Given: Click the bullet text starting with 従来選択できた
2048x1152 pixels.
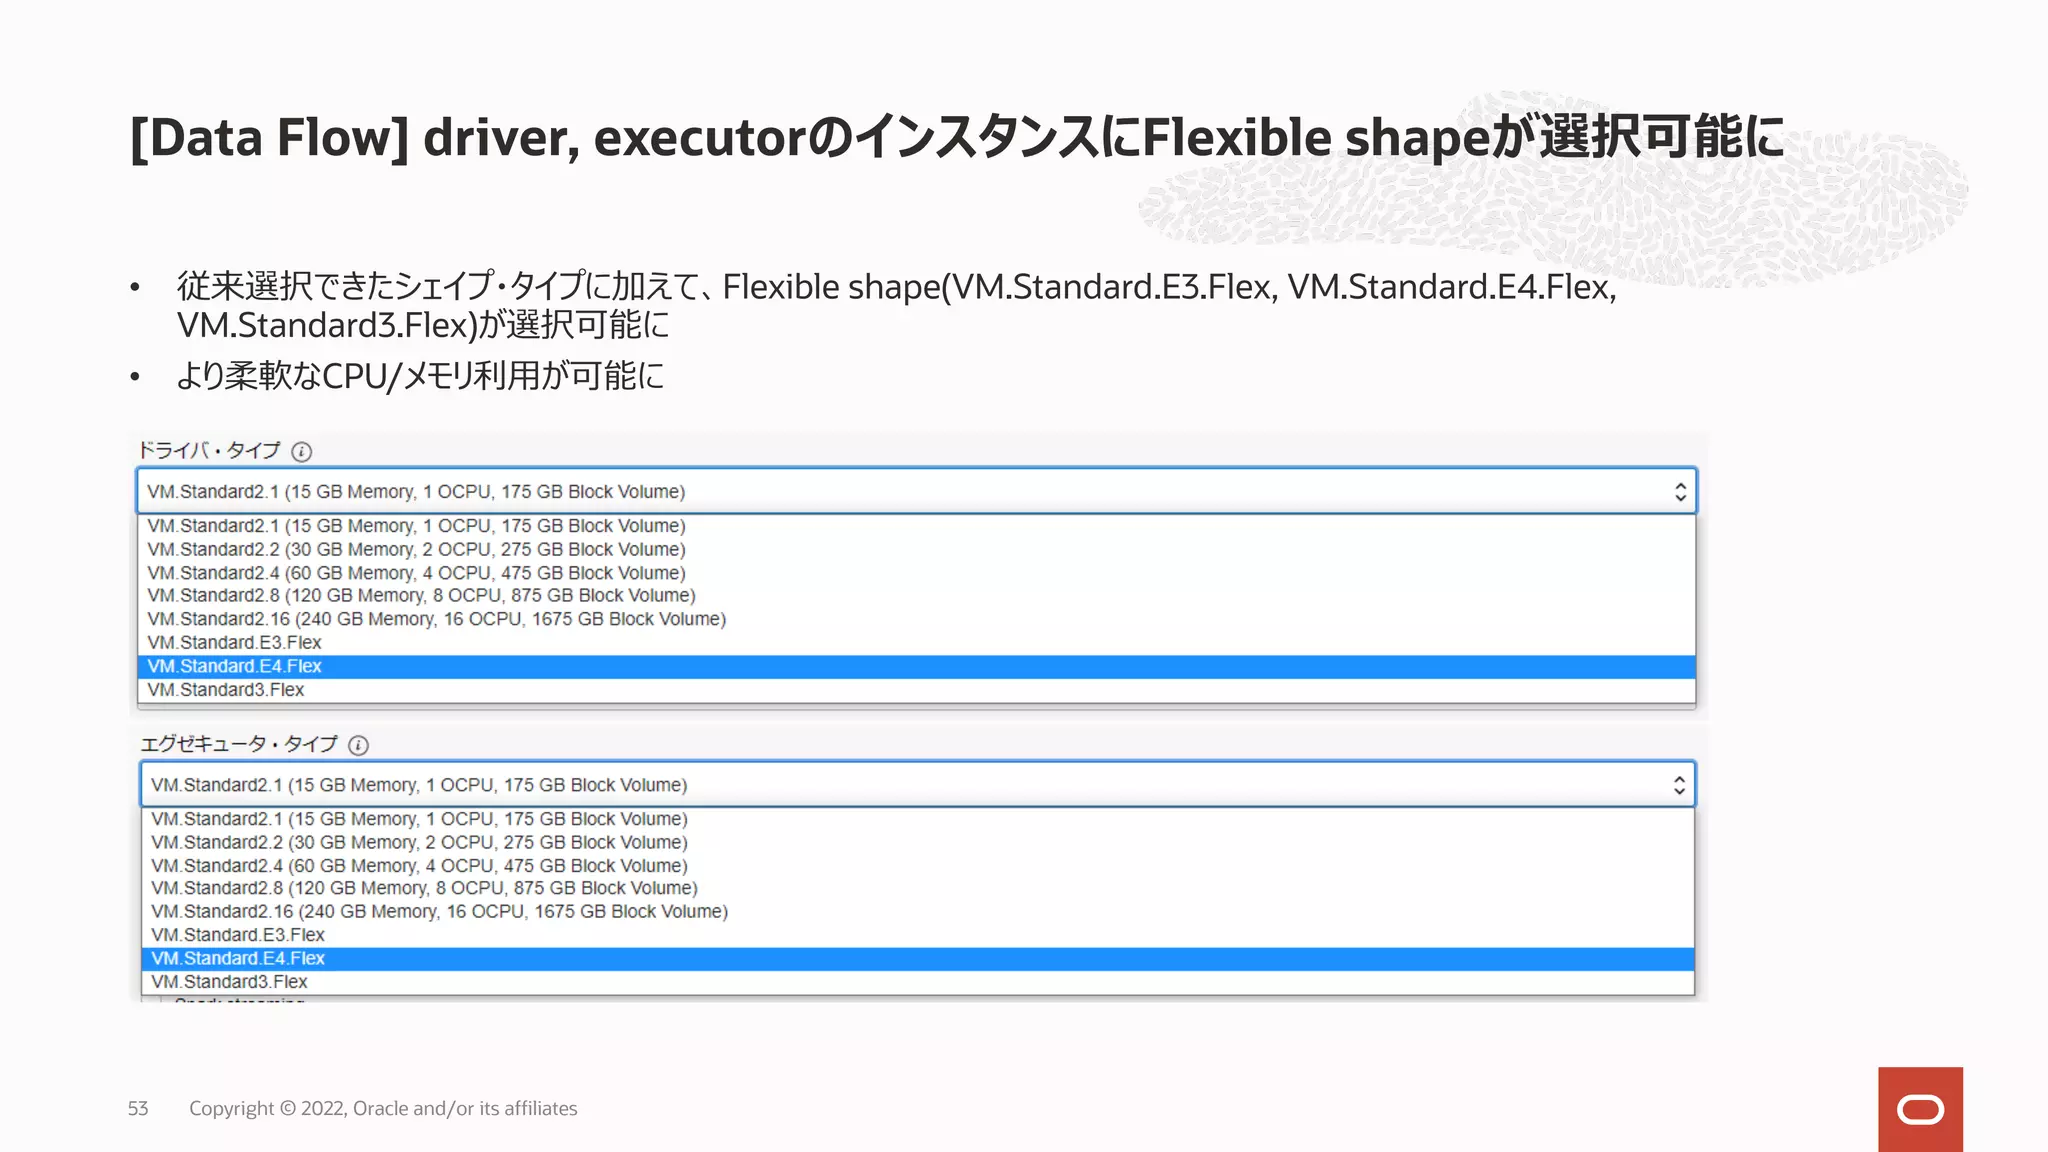Looking at the screenshot, I should [896, 305].
